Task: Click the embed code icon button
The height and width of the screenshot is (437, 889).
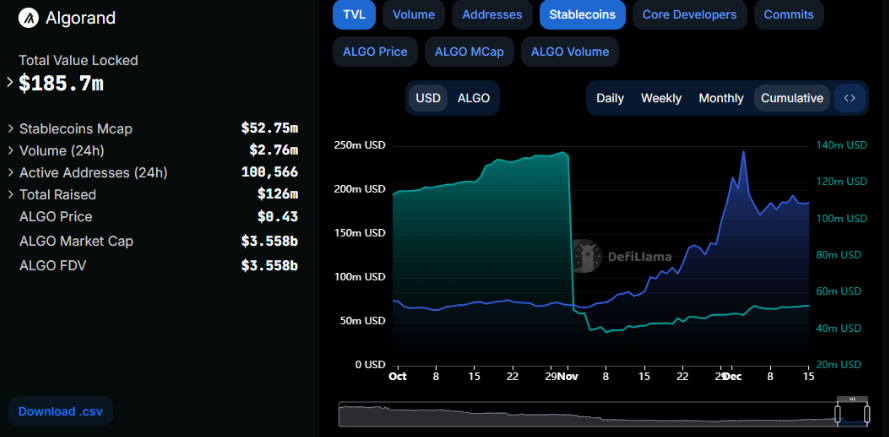Action: [x=849, y=98]
